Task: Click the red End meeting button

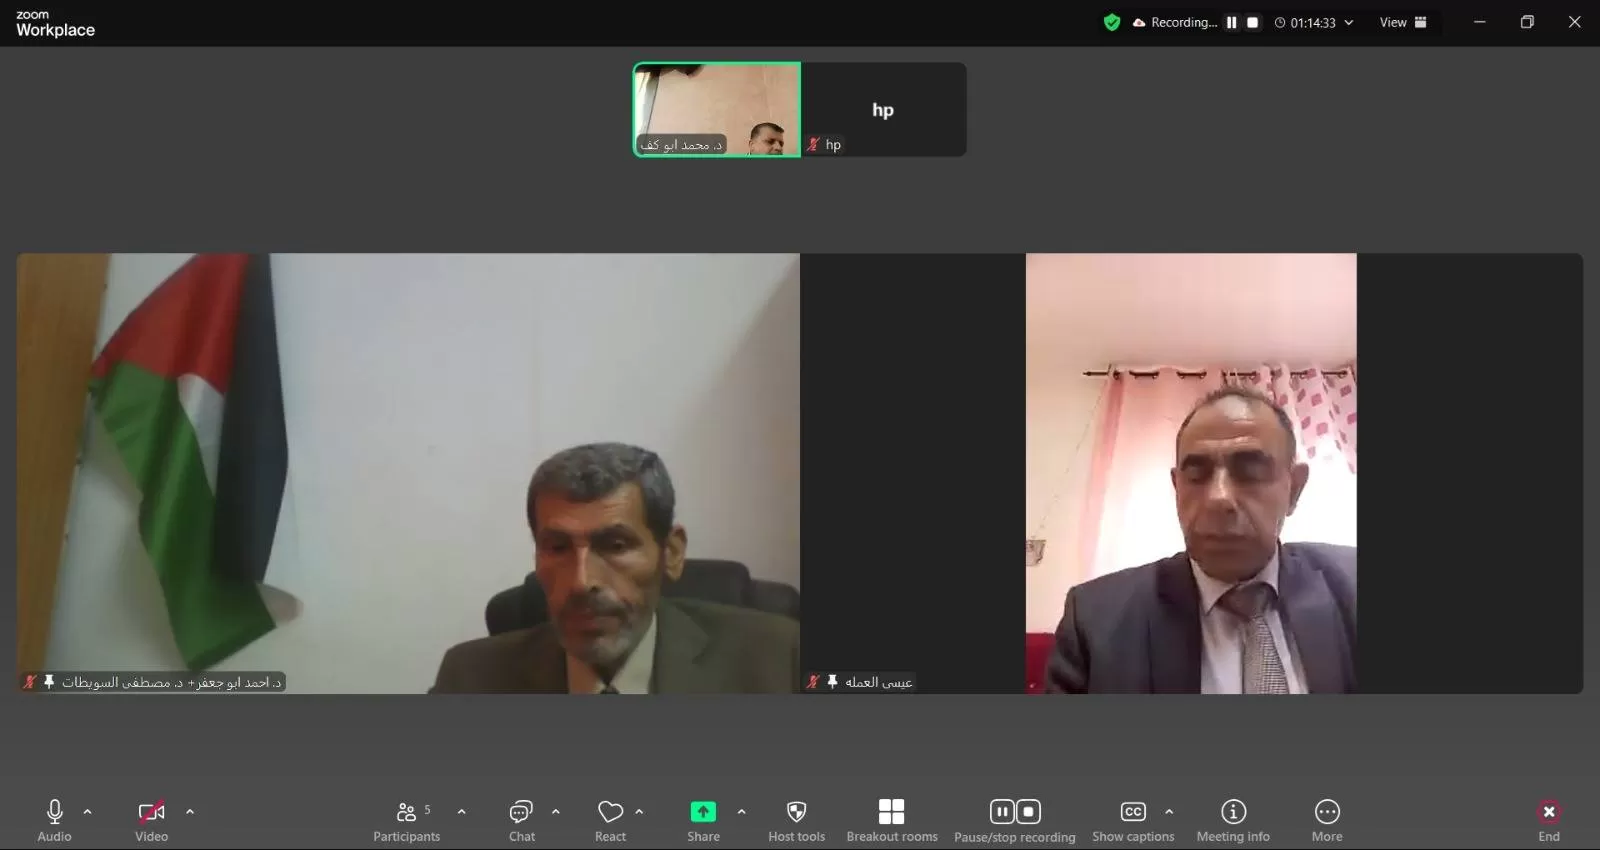Action: [x=1548, y=820]
